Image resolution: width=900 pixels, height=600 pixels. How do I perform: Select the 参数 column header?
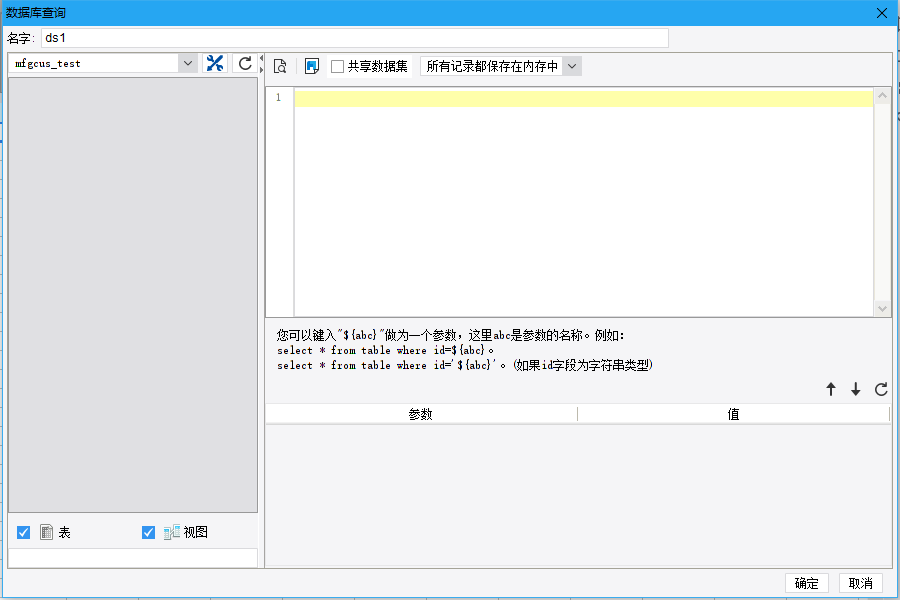point(421,414)
